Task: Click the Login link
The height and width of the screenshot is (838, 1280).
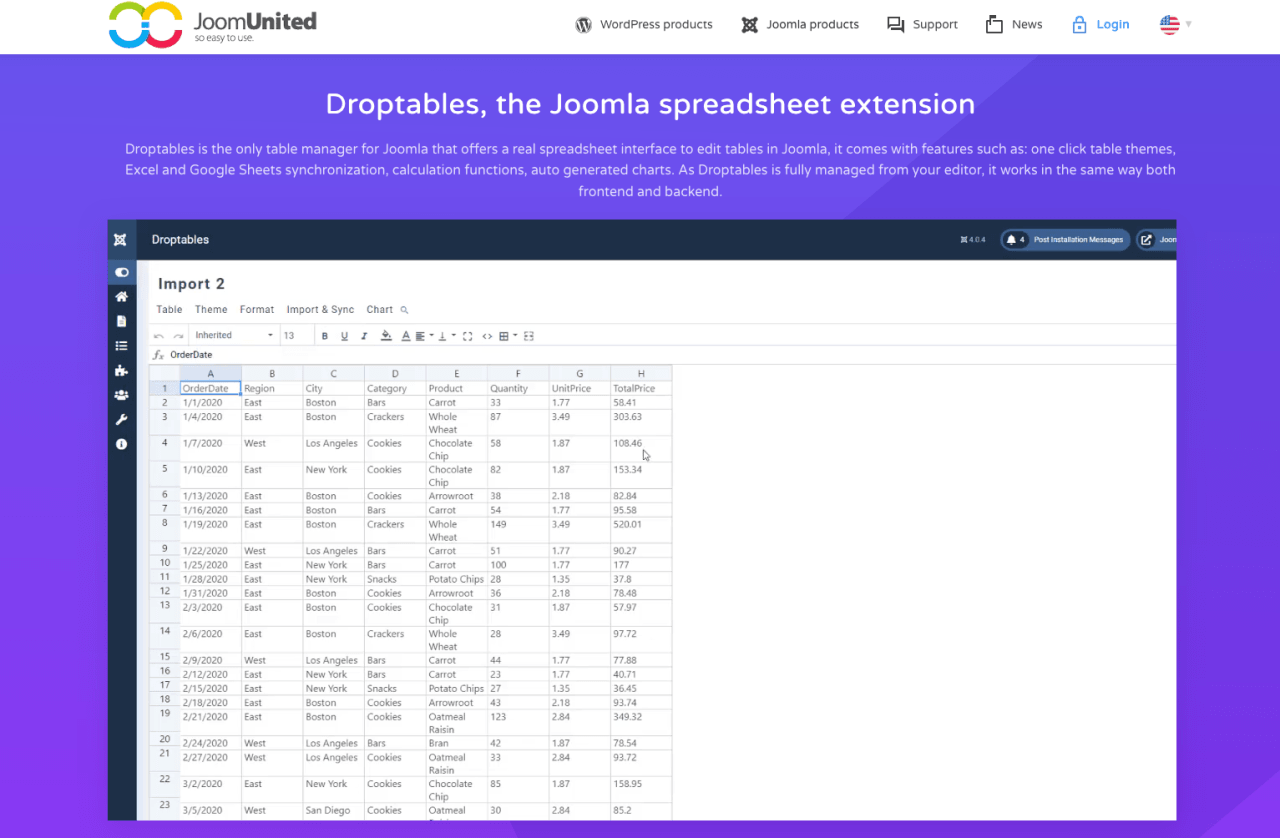Action: [x=1100, y=25]
